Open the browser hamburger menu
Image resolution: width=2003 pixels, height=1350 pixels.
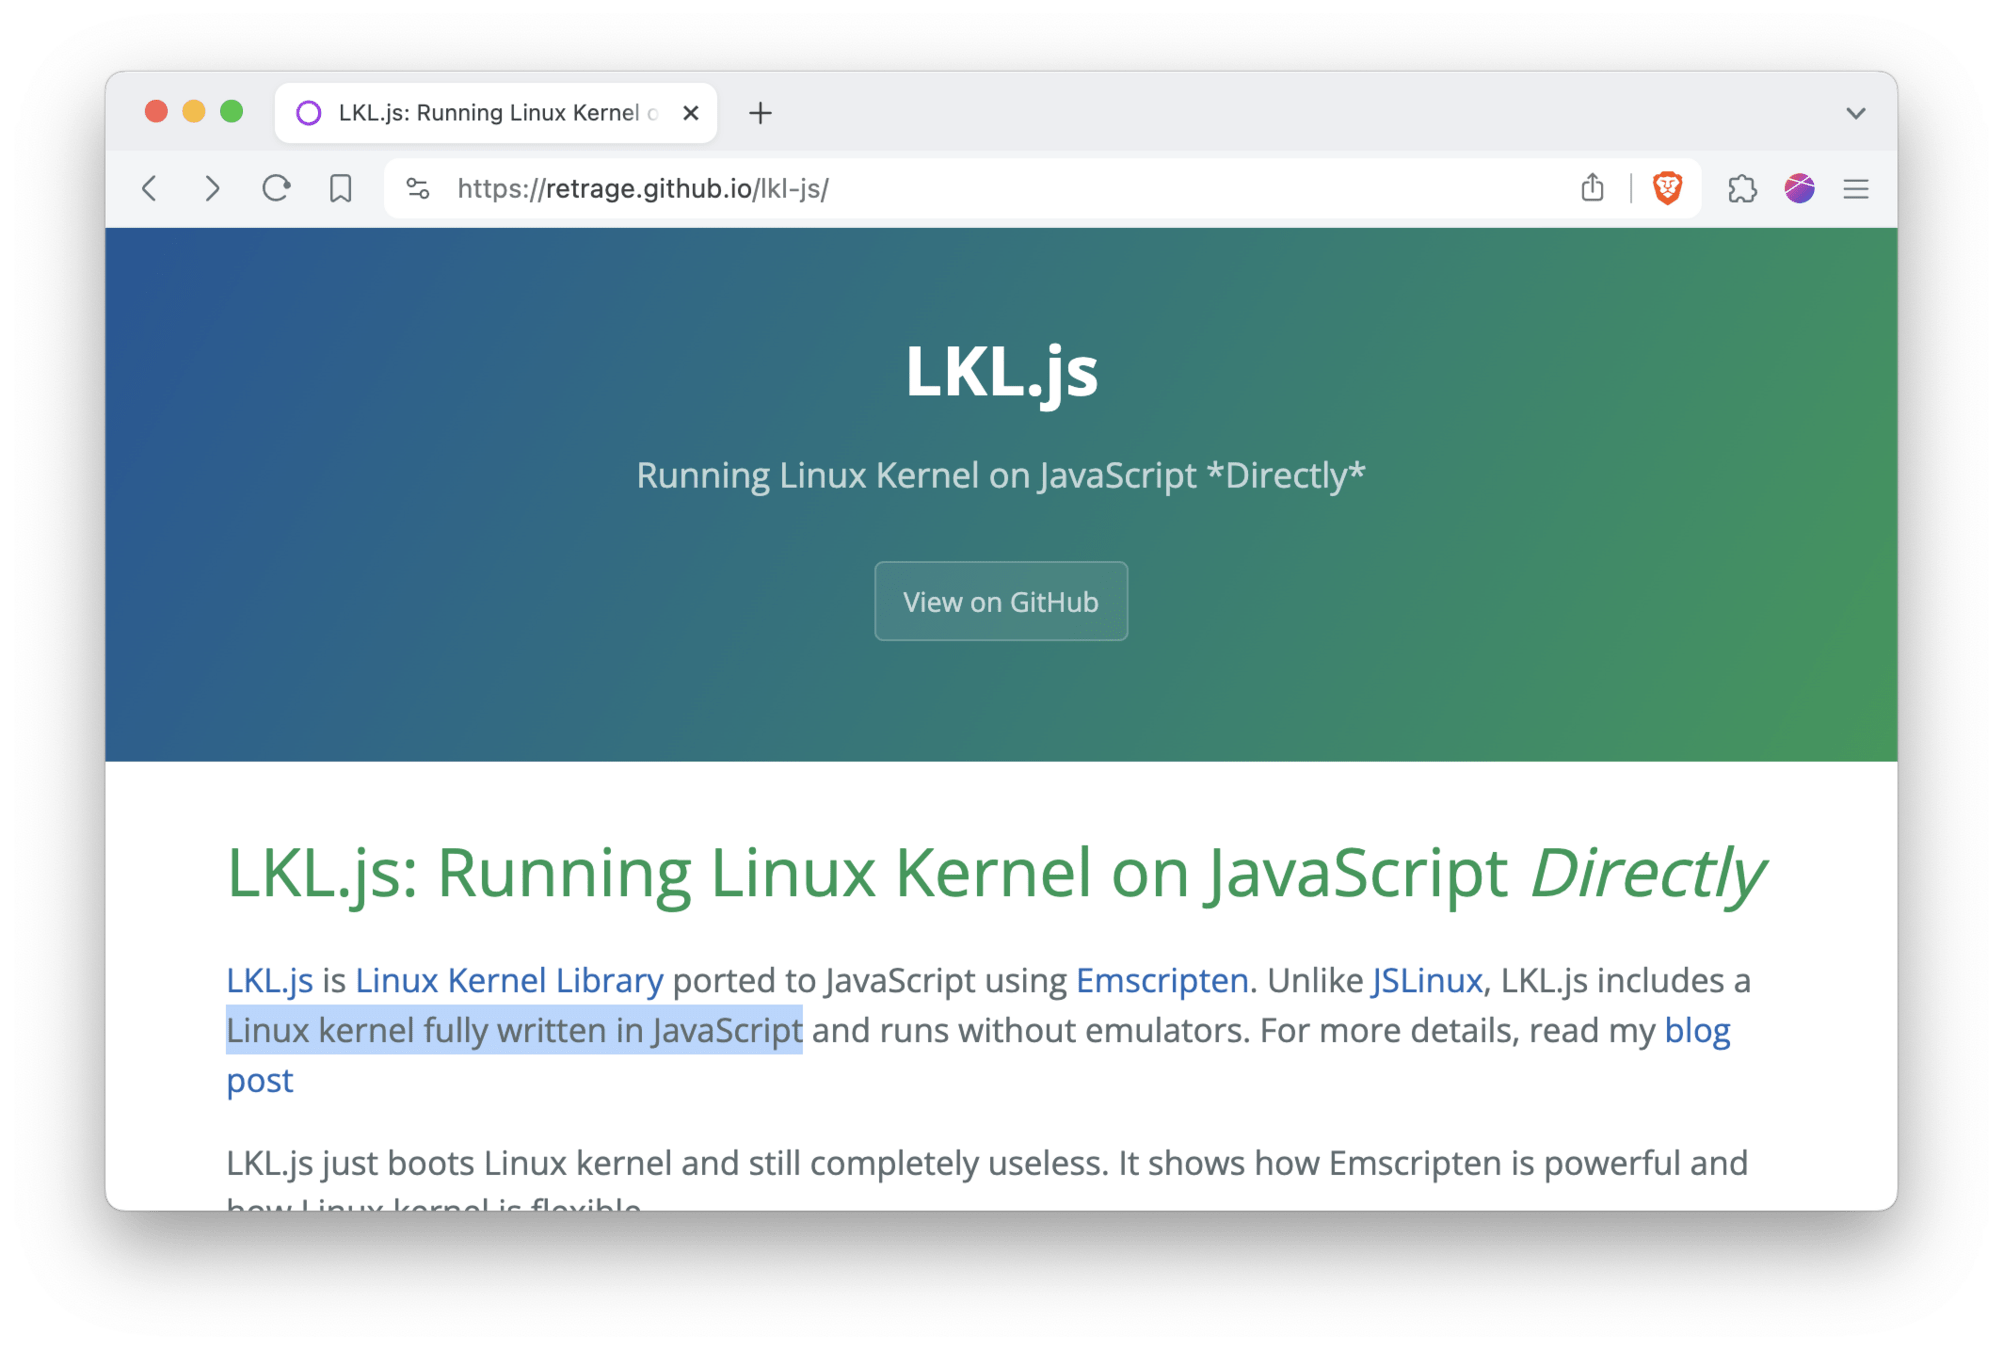click(1856, 188)
